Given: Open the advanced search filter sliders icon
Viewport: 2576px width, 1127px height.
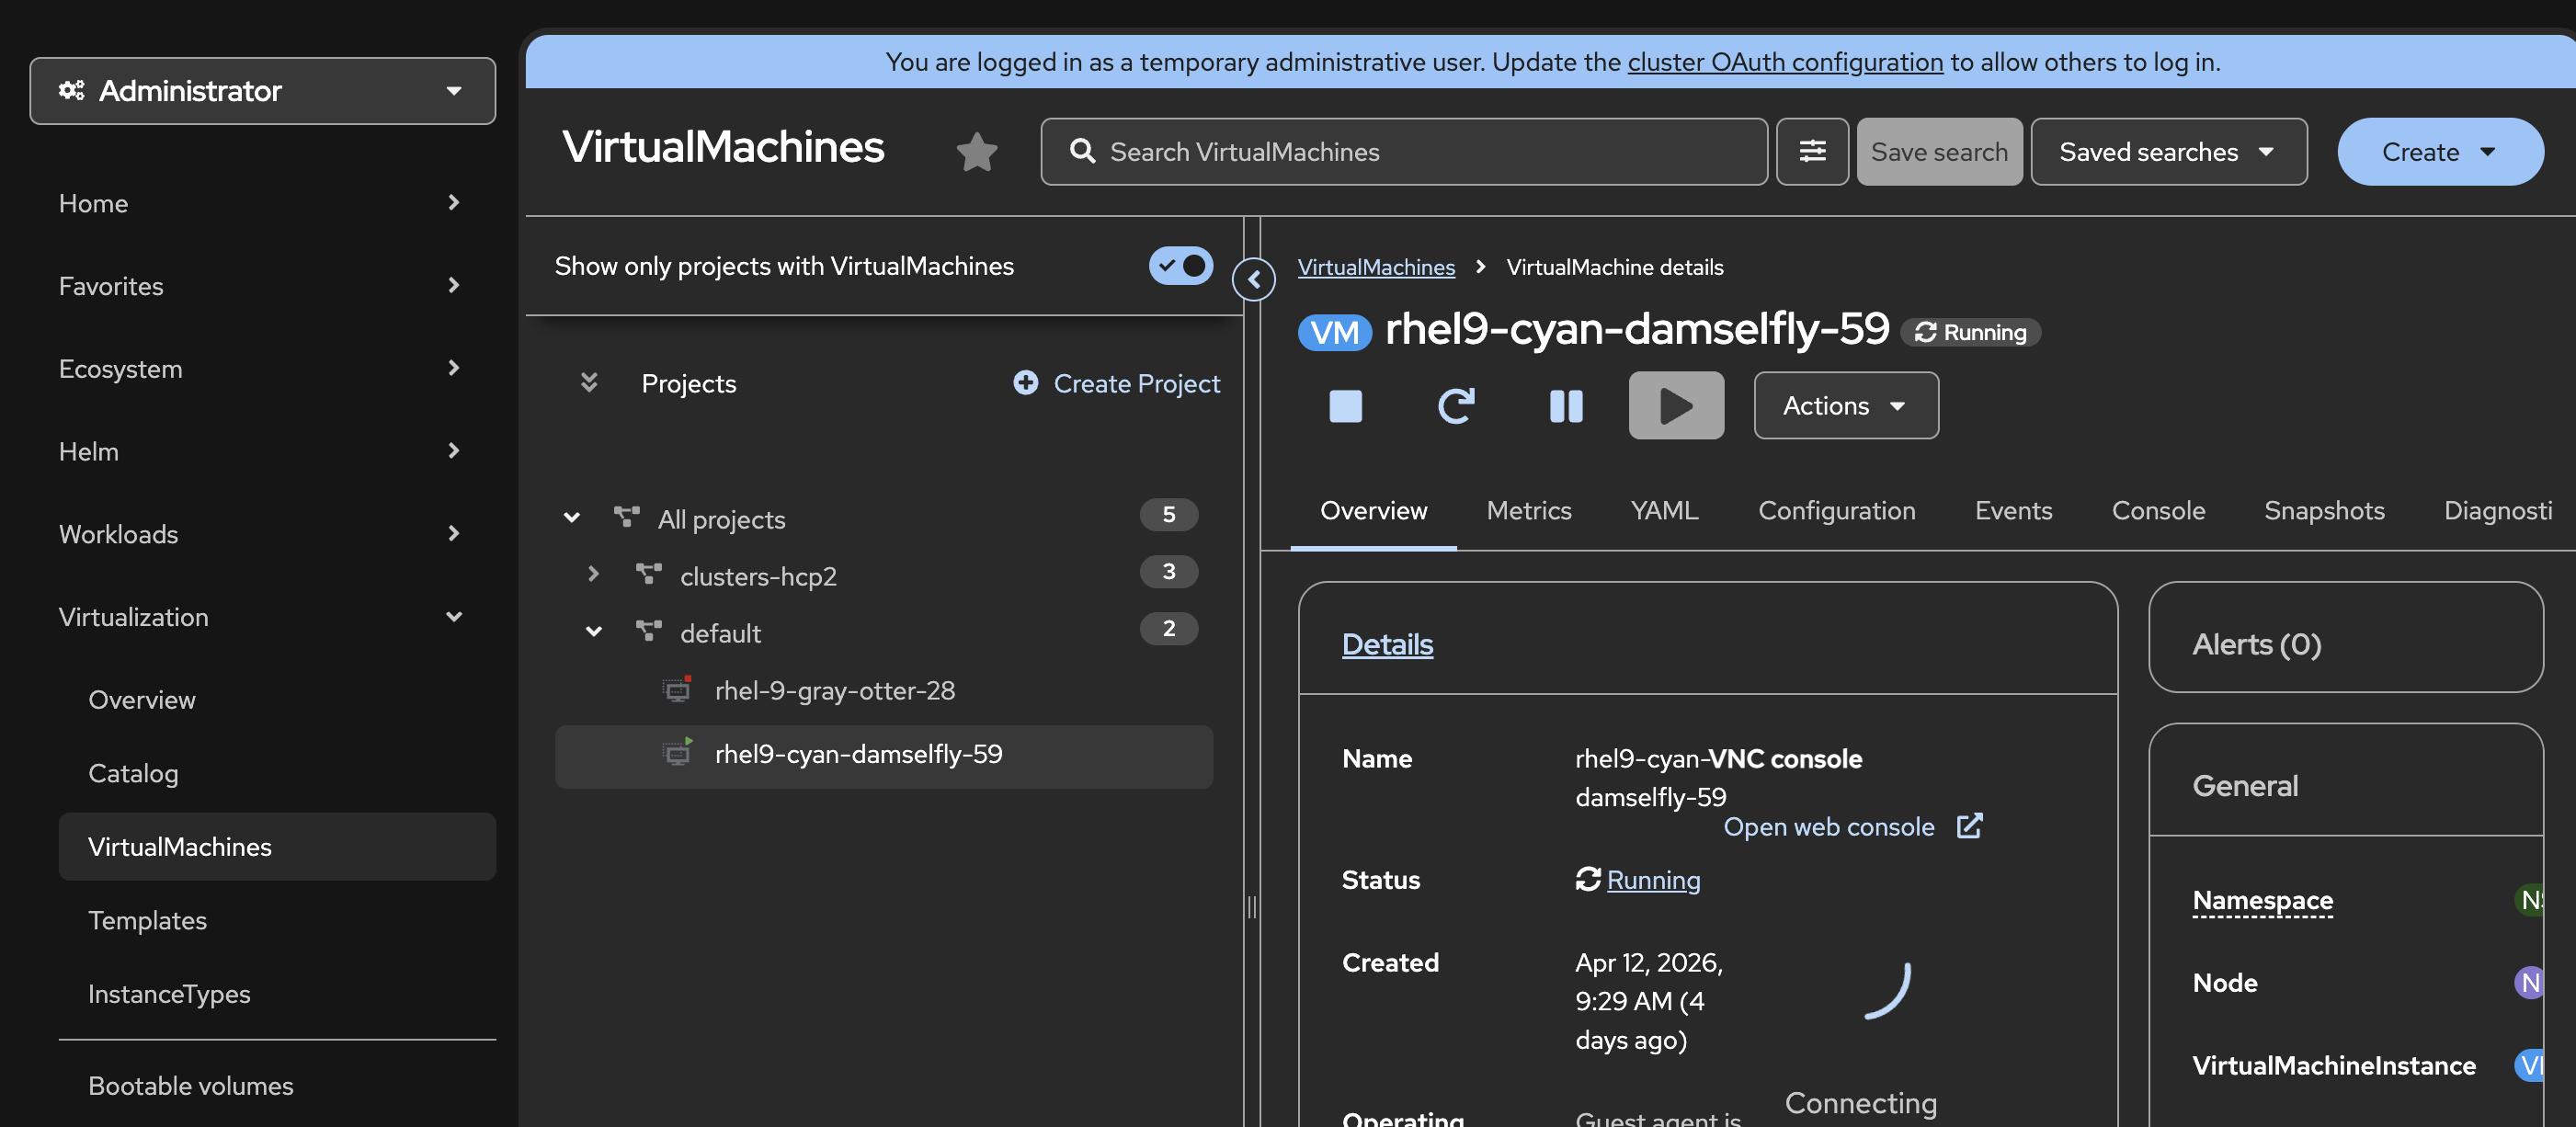Looking at the screenshot, I should pyautogui.click(x=1811, y=152).
